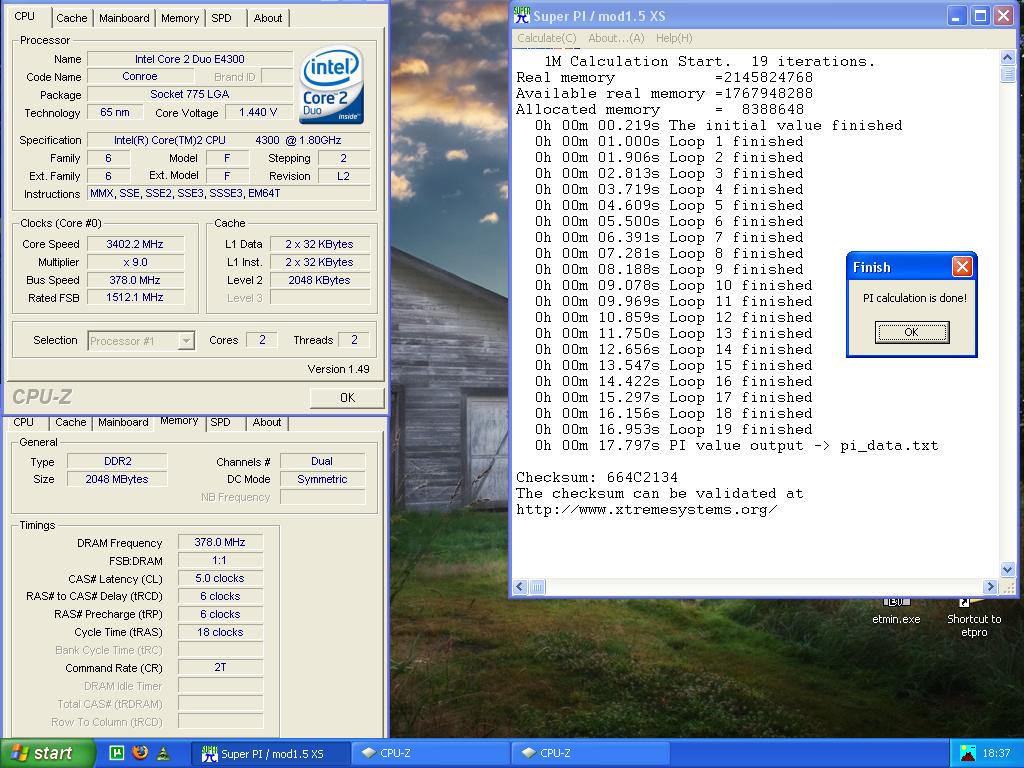Click the Multiplier value x 9.0

point(135,262)
